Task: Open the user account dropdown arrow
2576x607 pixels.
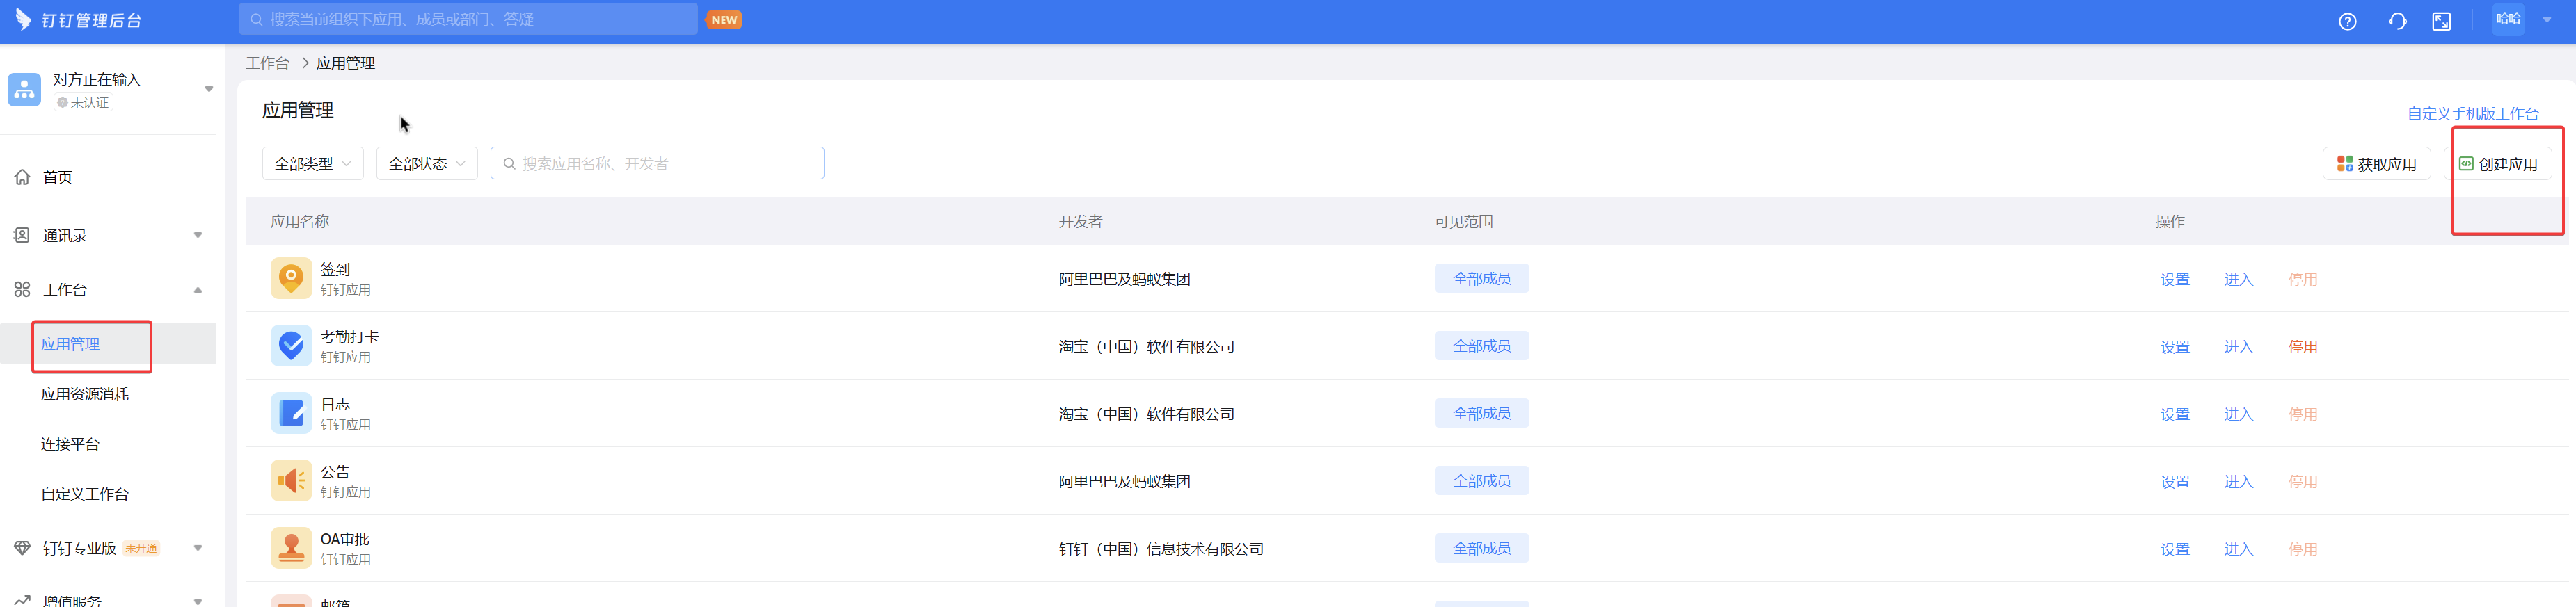Action: point(2547,19)
